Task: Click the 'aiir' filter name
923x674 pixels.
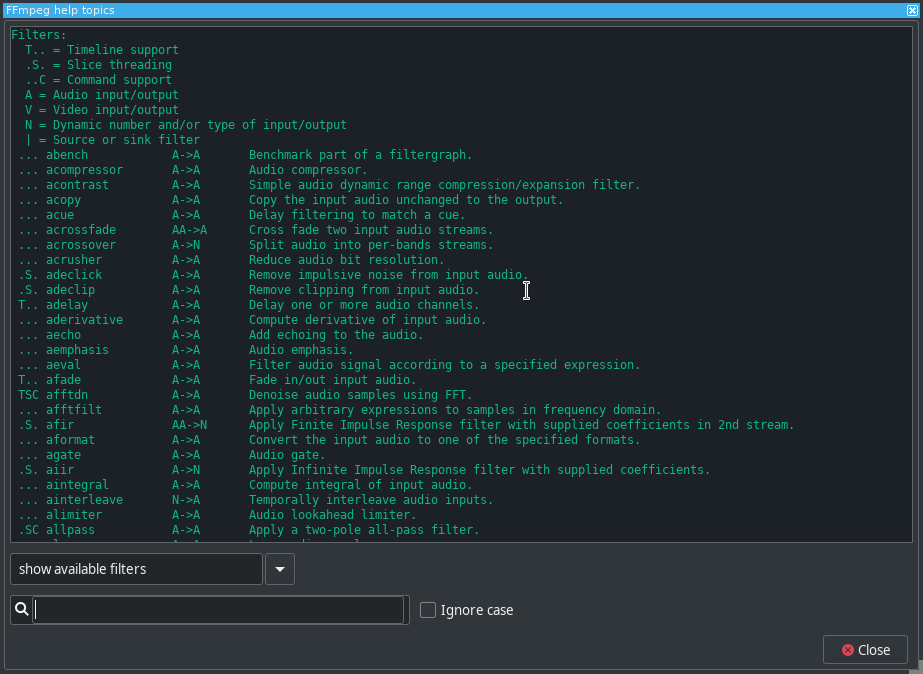Action: pyautogui.click(x=60, y=470)
